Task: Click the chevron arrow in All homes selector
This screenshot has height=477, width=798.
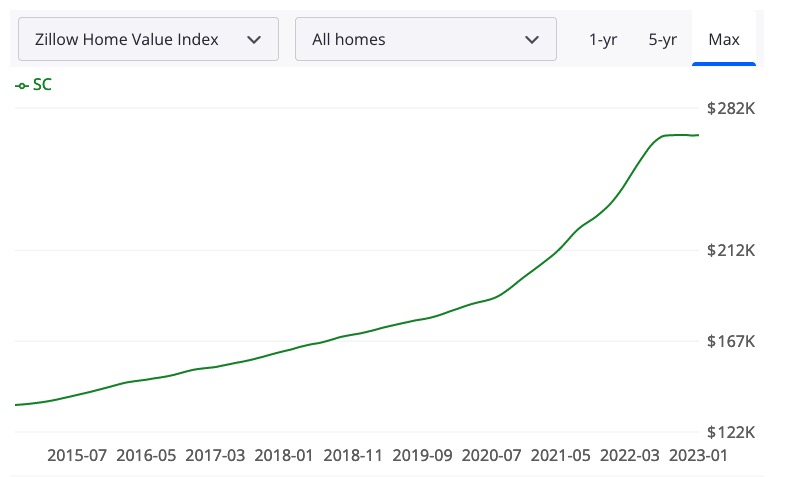Action: (x=533, y=40)
